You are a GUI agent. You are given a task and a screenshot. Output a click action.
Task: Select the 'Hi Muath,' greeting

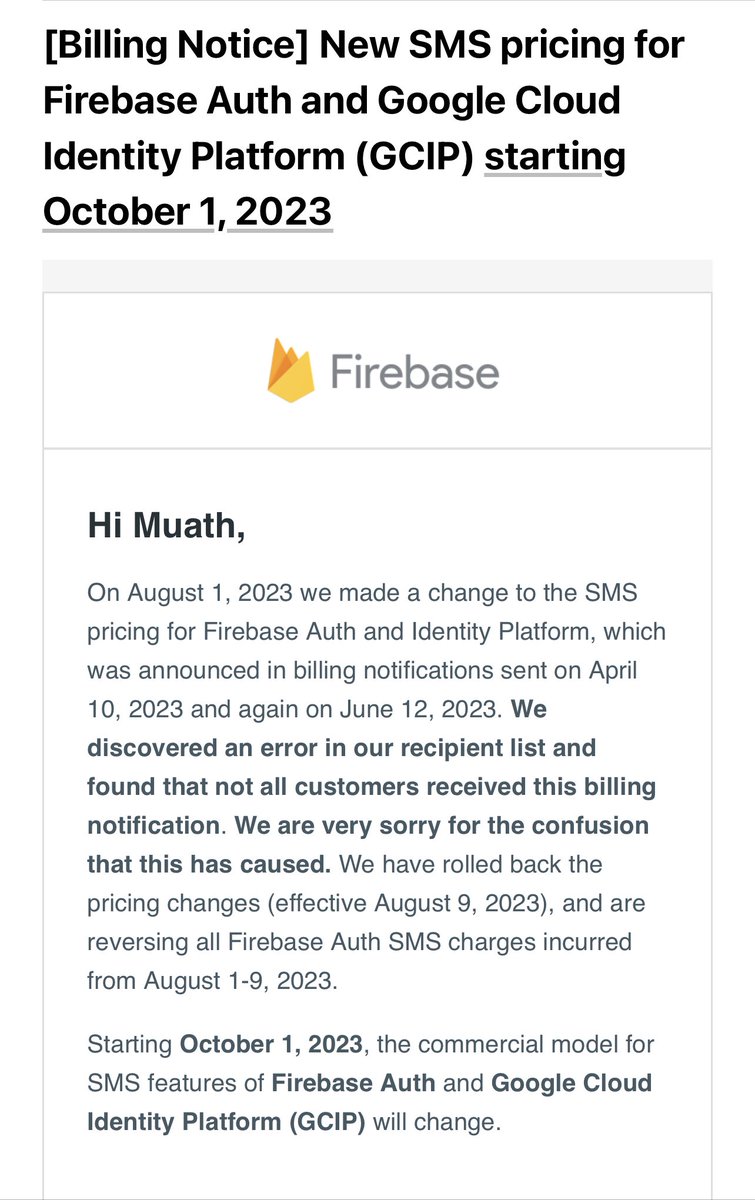pos(166,526)
